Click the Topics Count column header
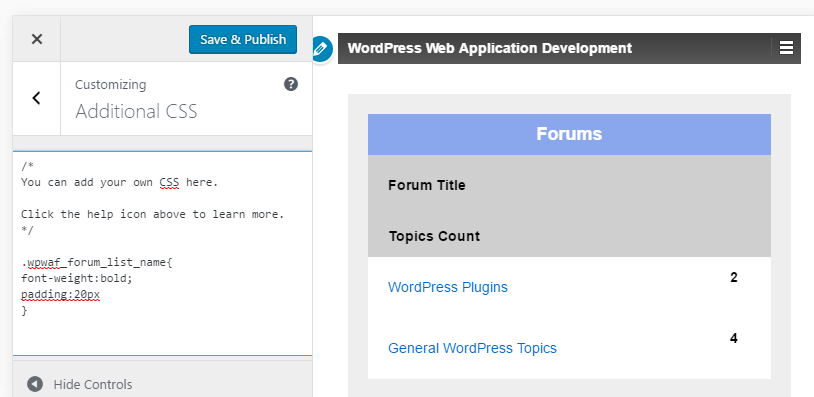The height and width of the screenshot is (397, 814). (x=434, y=236)
